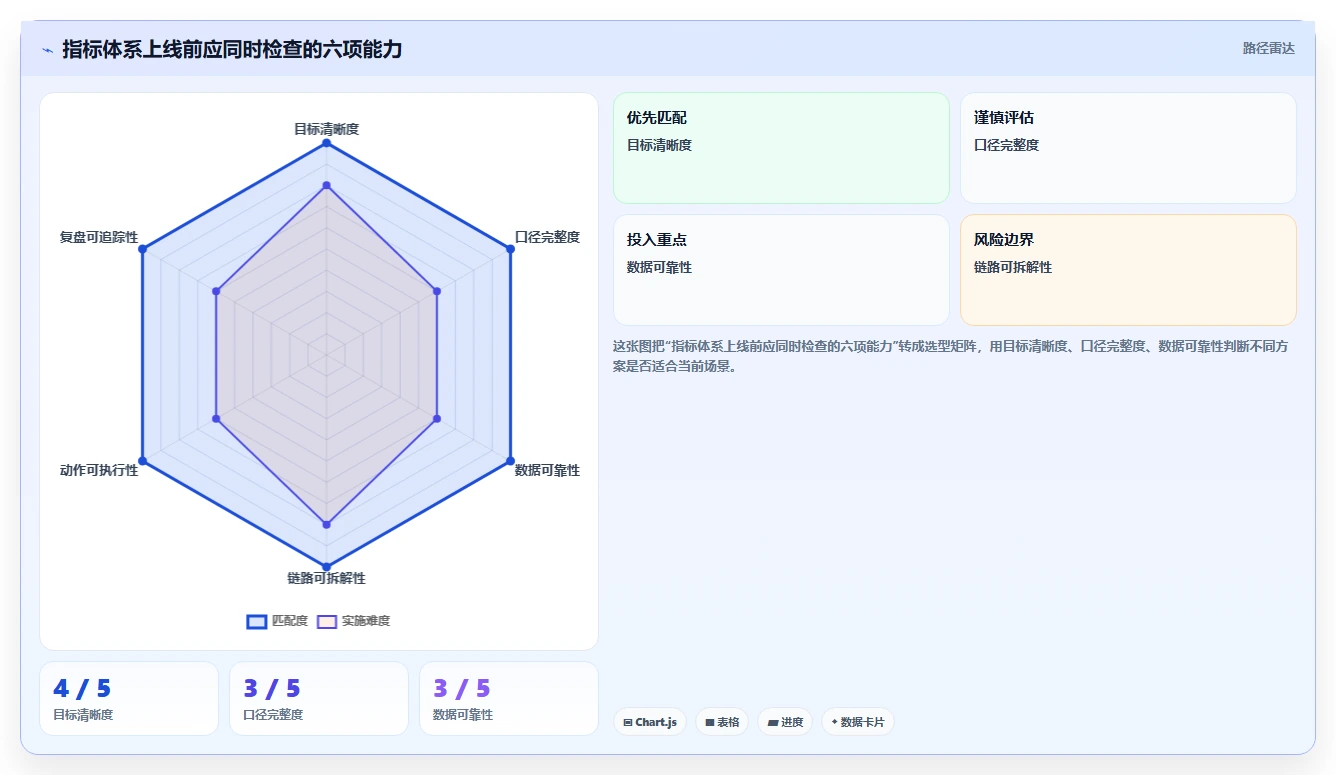Open the 谨慎评估 card

(1128, 148)
